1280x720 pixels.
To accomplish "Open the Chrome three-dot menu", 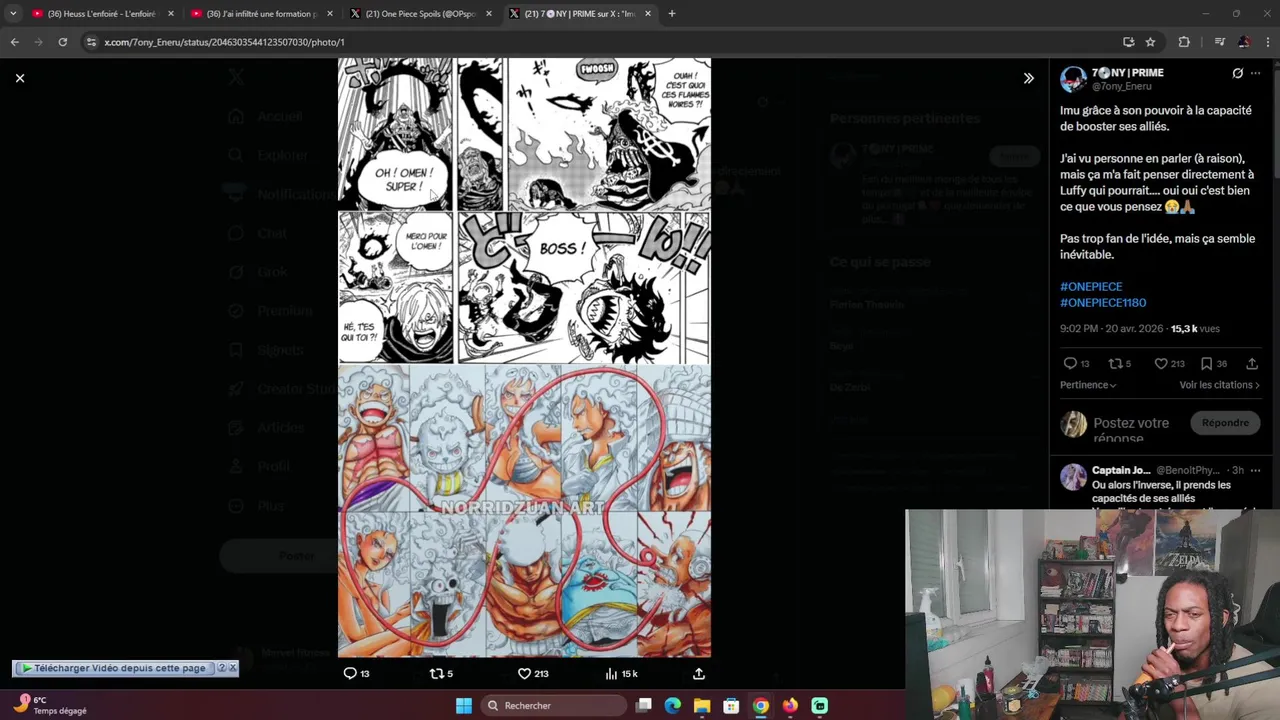I will pyautogui.click(x=1268, y=42).
